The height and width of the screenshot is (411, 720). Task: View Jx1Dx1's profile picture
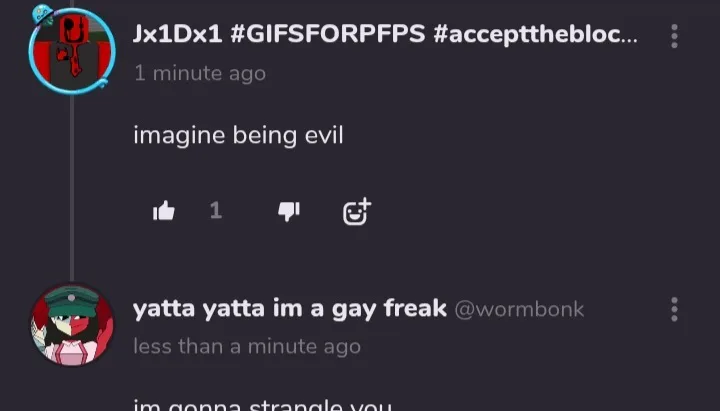coord(72,51)
